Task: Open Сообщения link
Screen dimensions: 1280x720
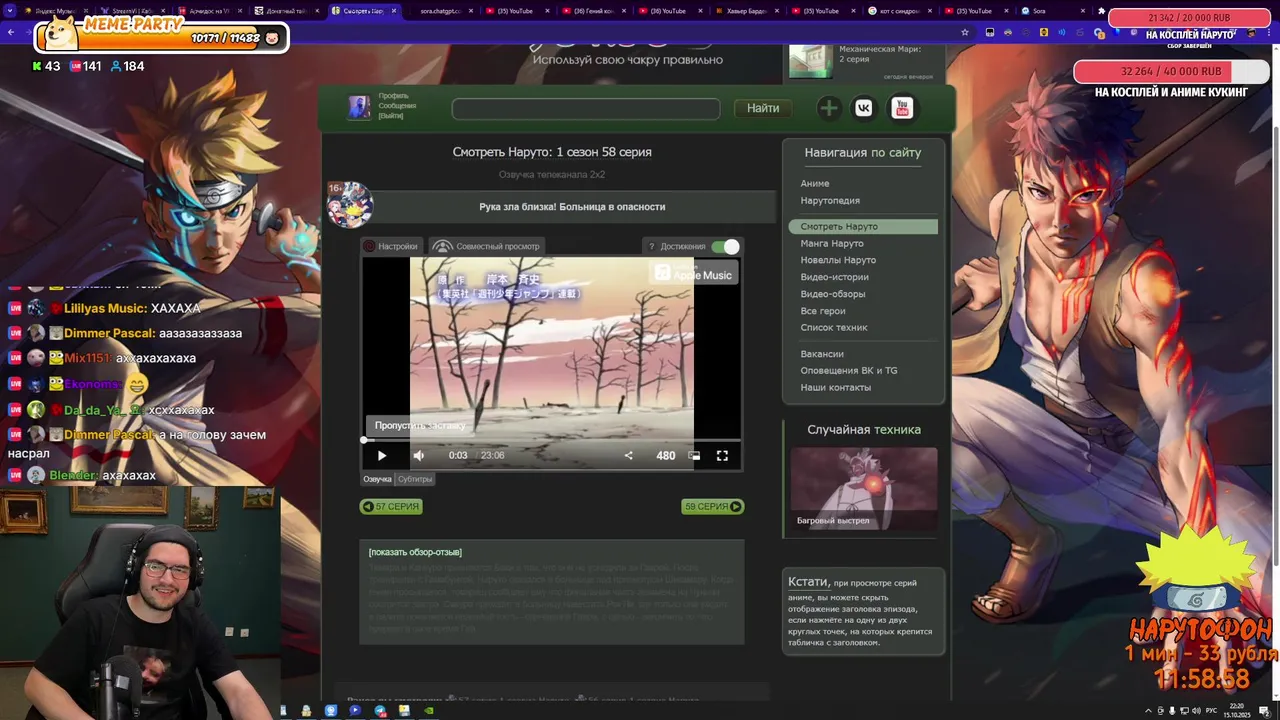Action: 397,106
